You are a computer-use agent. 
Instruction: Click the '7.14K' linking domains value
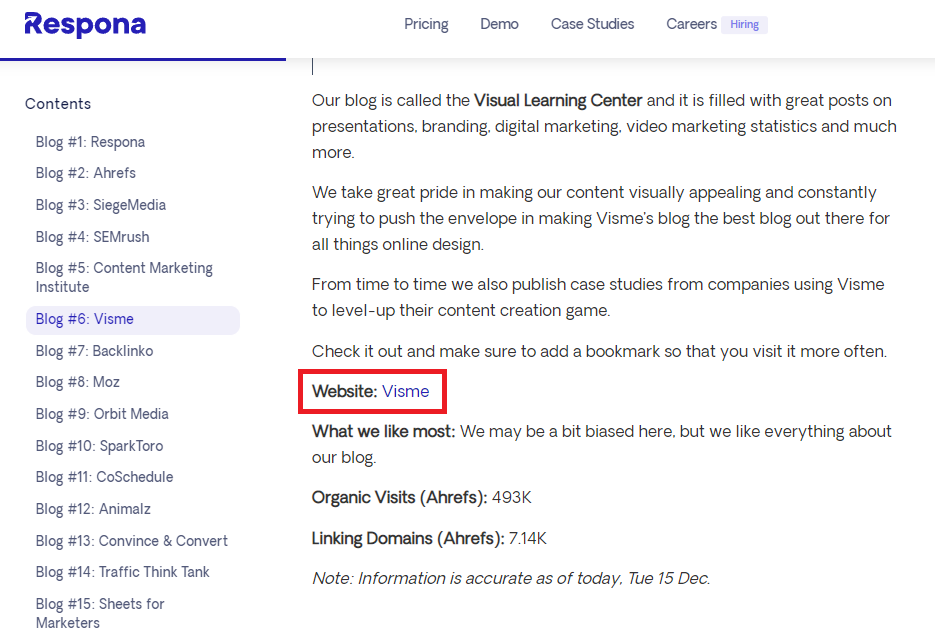click(527, 539)
